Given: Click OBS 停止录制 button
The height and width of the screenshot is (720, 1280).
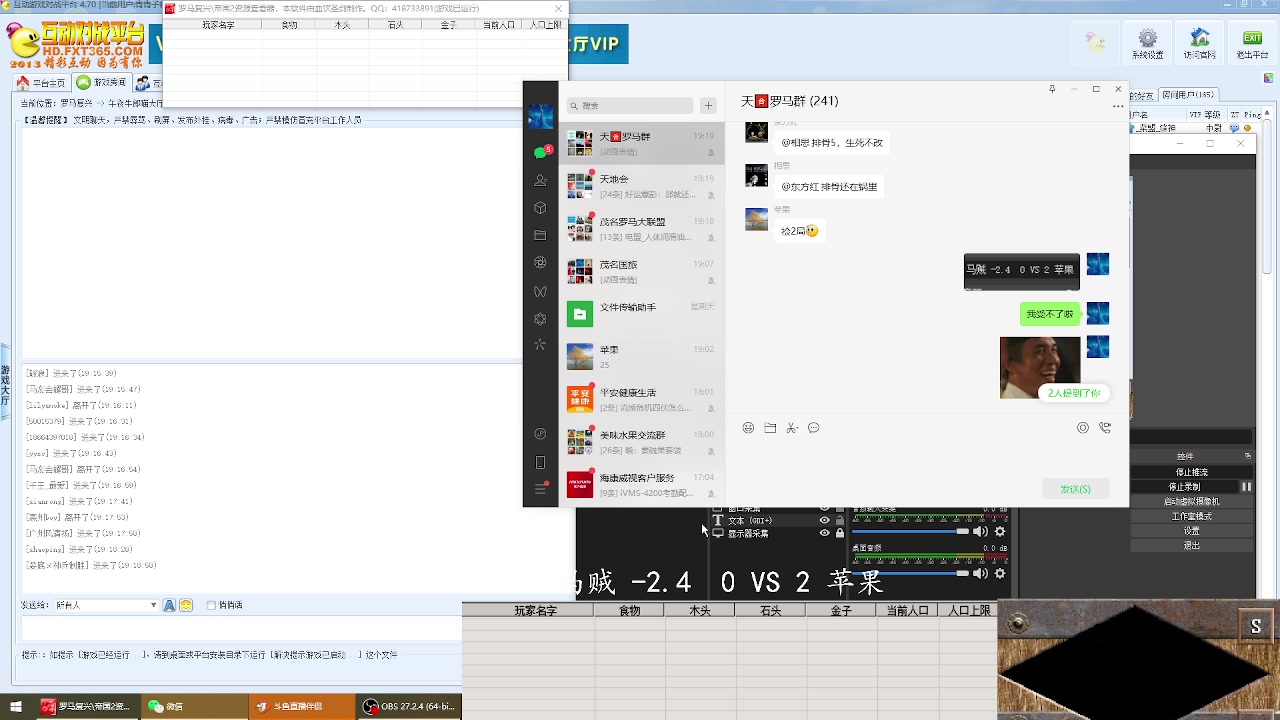Looking at the screenshot, I should pos(1184,487).
